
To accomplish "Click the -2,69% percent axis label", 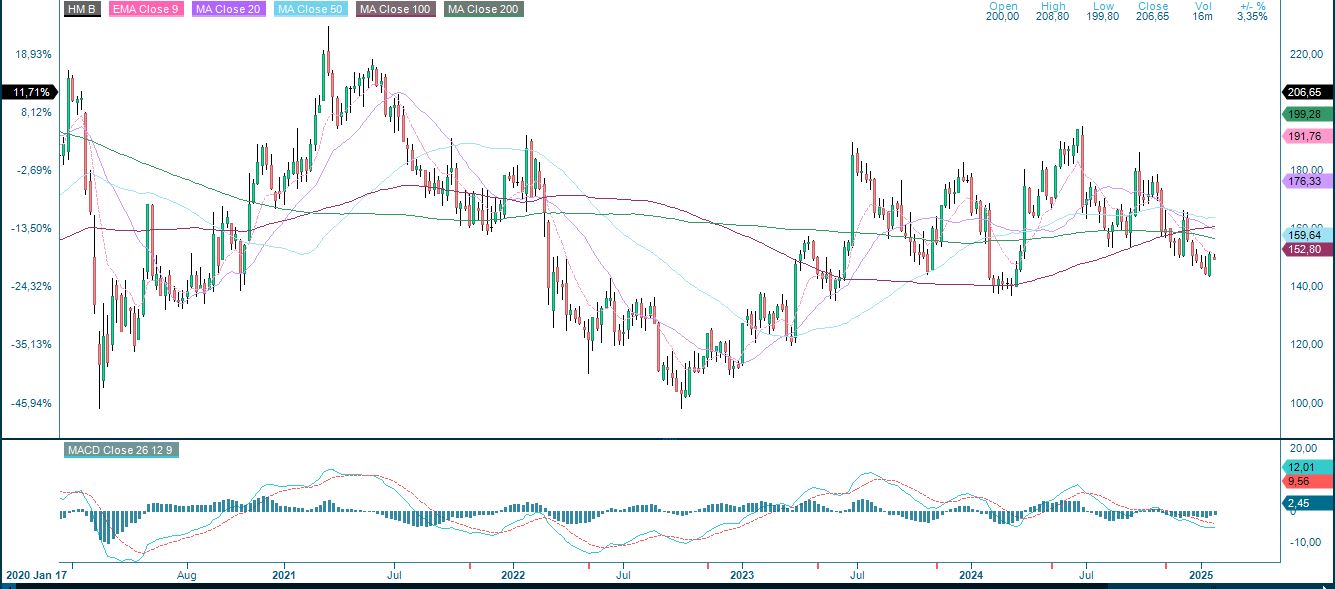I will click(36, 170).
